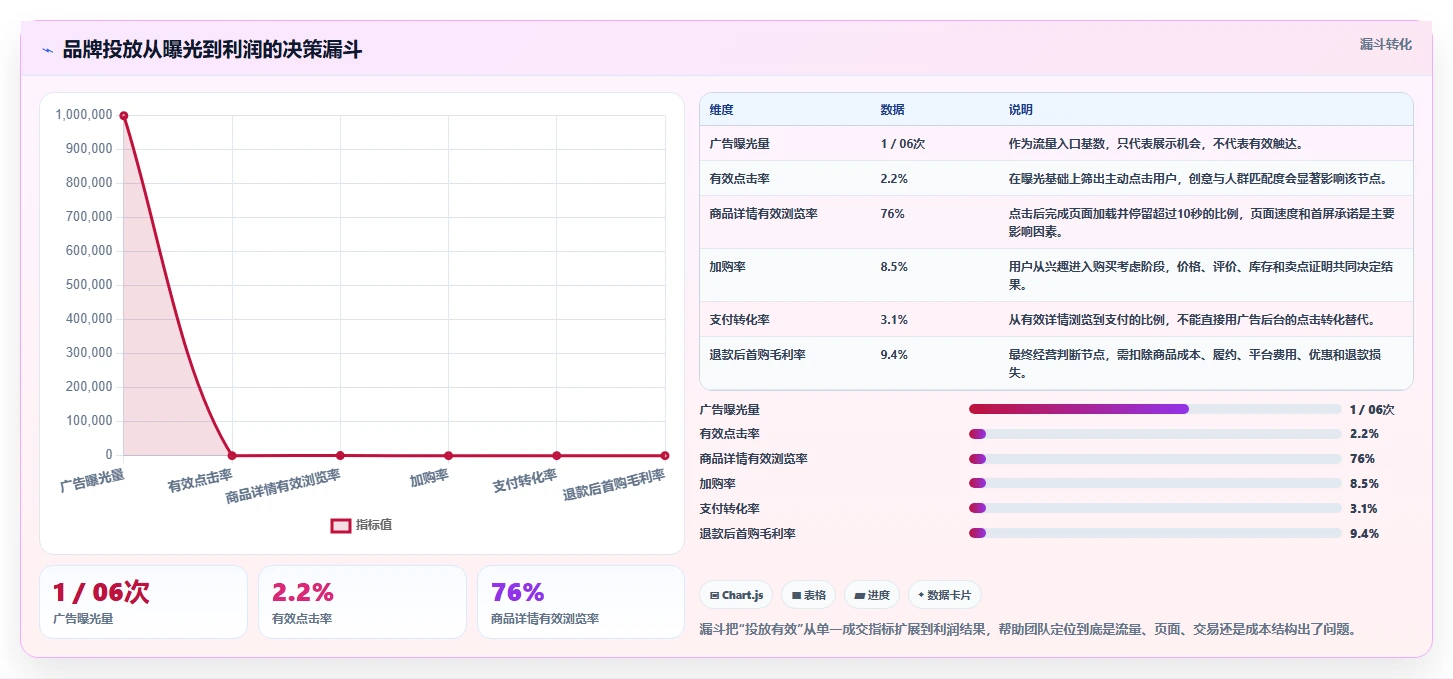The image size is (1453, 679).
Task: Click the chart data point above 退款后首购毛利率
Action: [x=665, y=455]
